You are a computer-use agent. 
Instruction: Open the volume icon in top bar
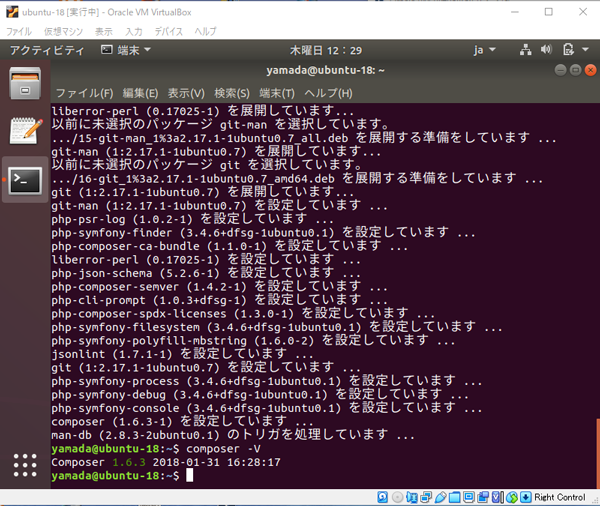click(546, 49)
